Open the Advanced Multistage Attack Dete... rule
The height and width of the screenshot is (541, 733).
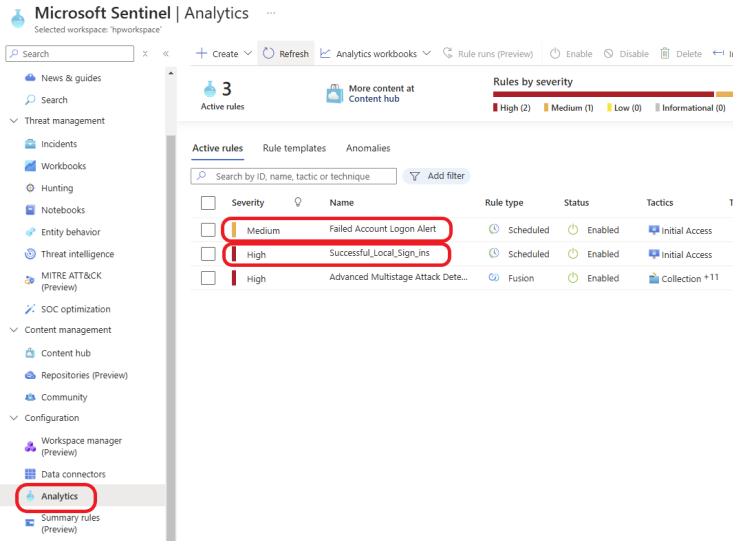click(x=398, y=277)
